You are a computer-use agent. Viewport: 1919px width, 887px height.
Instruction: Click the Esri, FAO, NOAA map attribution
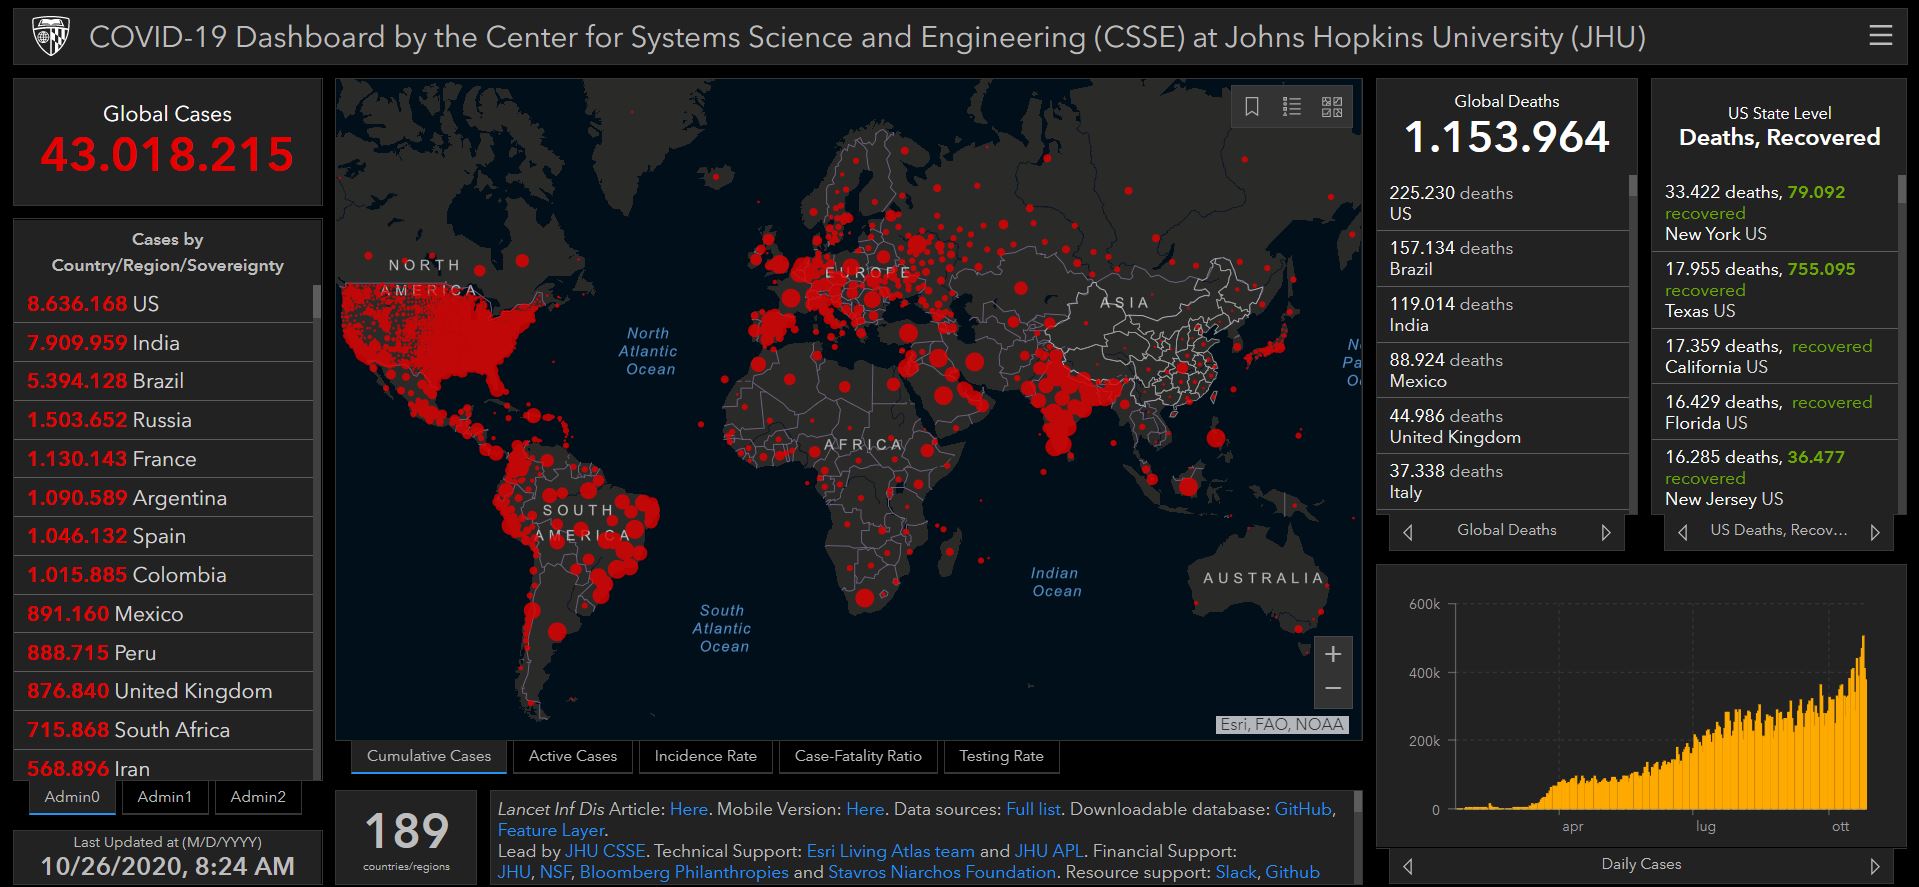1282,725
